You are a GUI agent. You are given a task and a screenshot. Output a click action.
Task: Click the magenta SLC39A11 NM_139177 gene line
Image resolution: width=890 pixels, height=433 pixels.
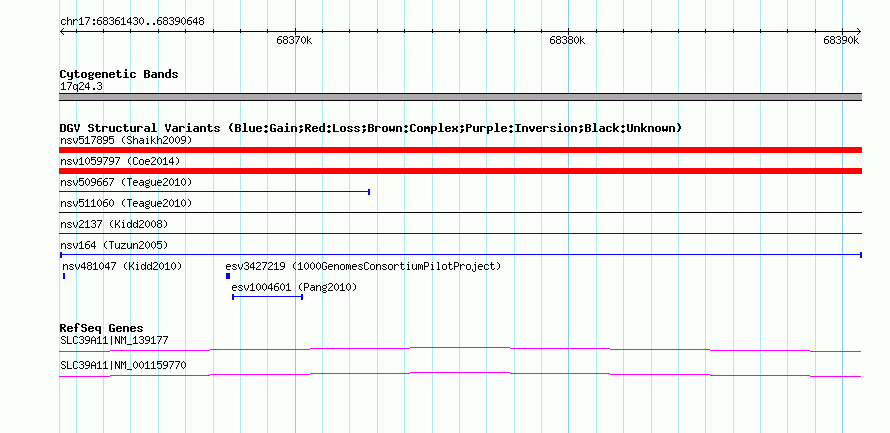click(x=460, y=349)
